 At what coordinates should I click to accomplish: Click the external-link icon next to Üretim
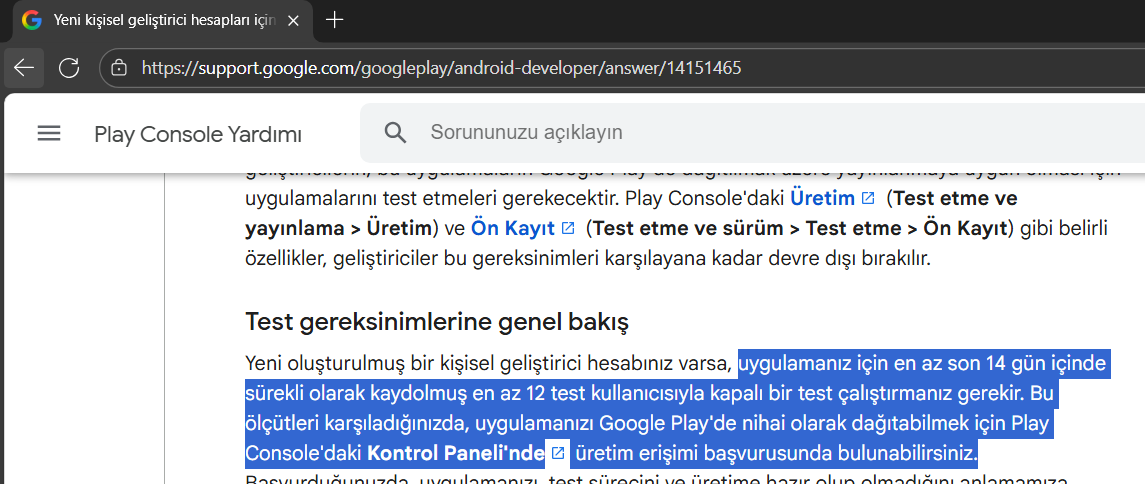coord(868,198)
